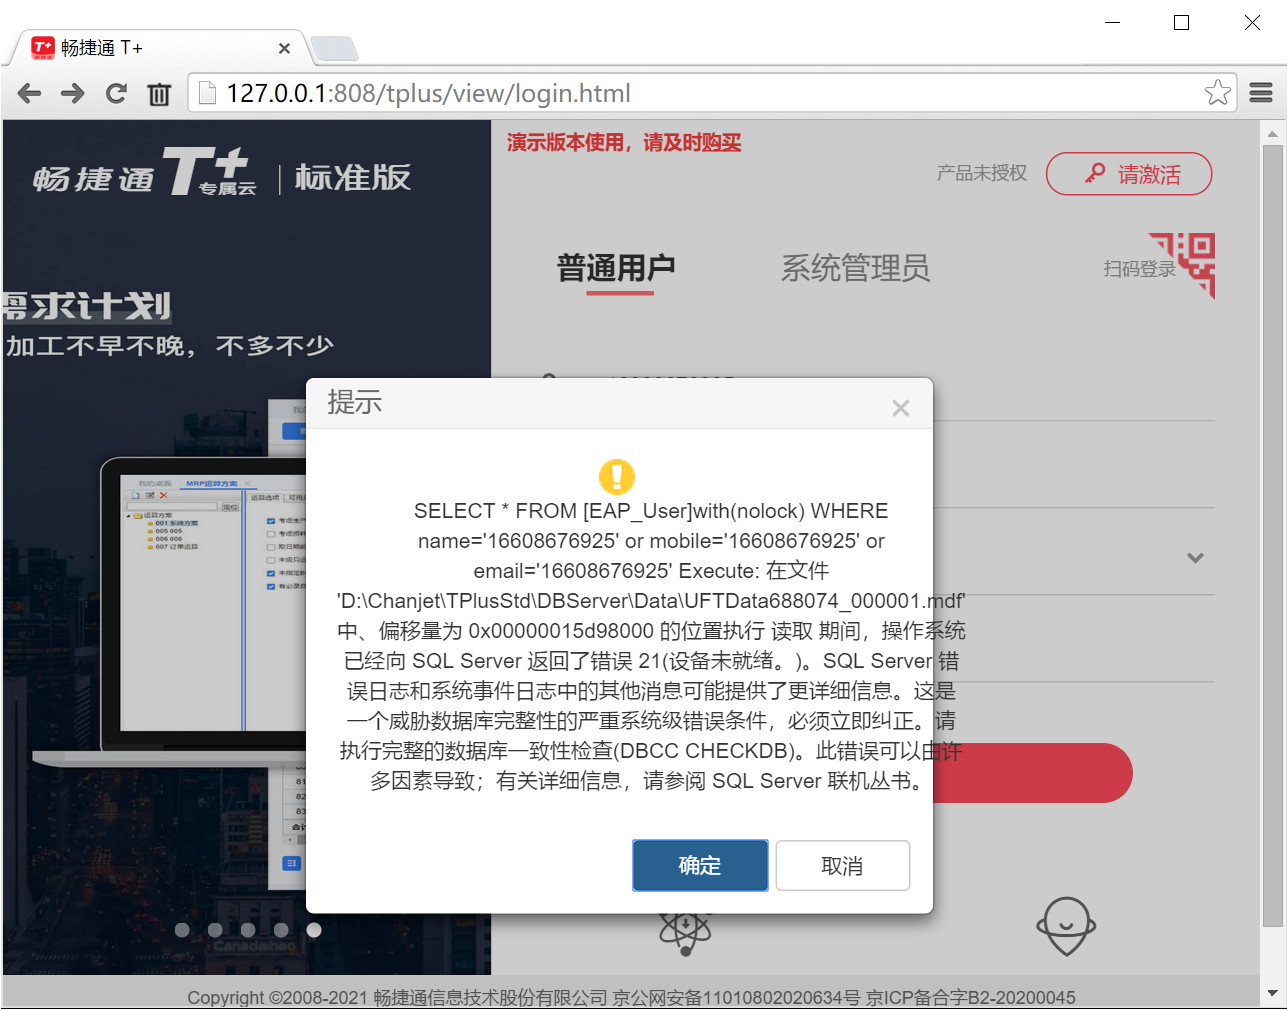Click the 提示 dialog title
This screenshot has width=1288, height=1010.
coord(354,402)
